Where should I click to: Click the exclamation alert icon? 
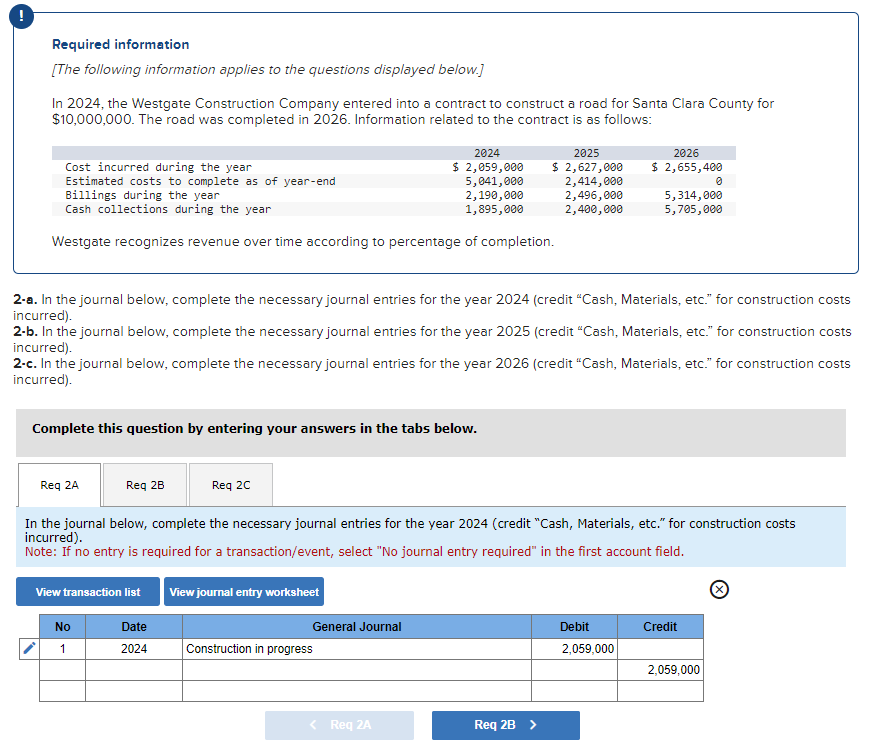point(21,16)
